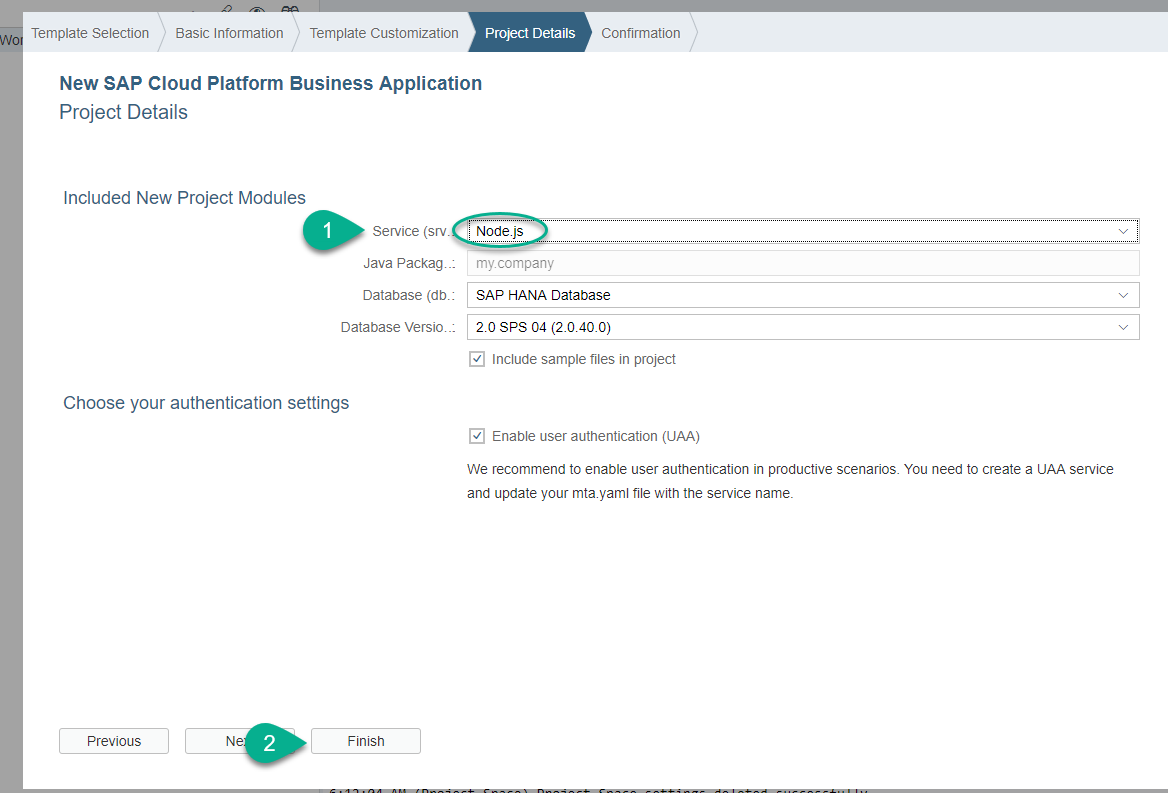Toggle Include sample files in project checkbox

point(477,359)
